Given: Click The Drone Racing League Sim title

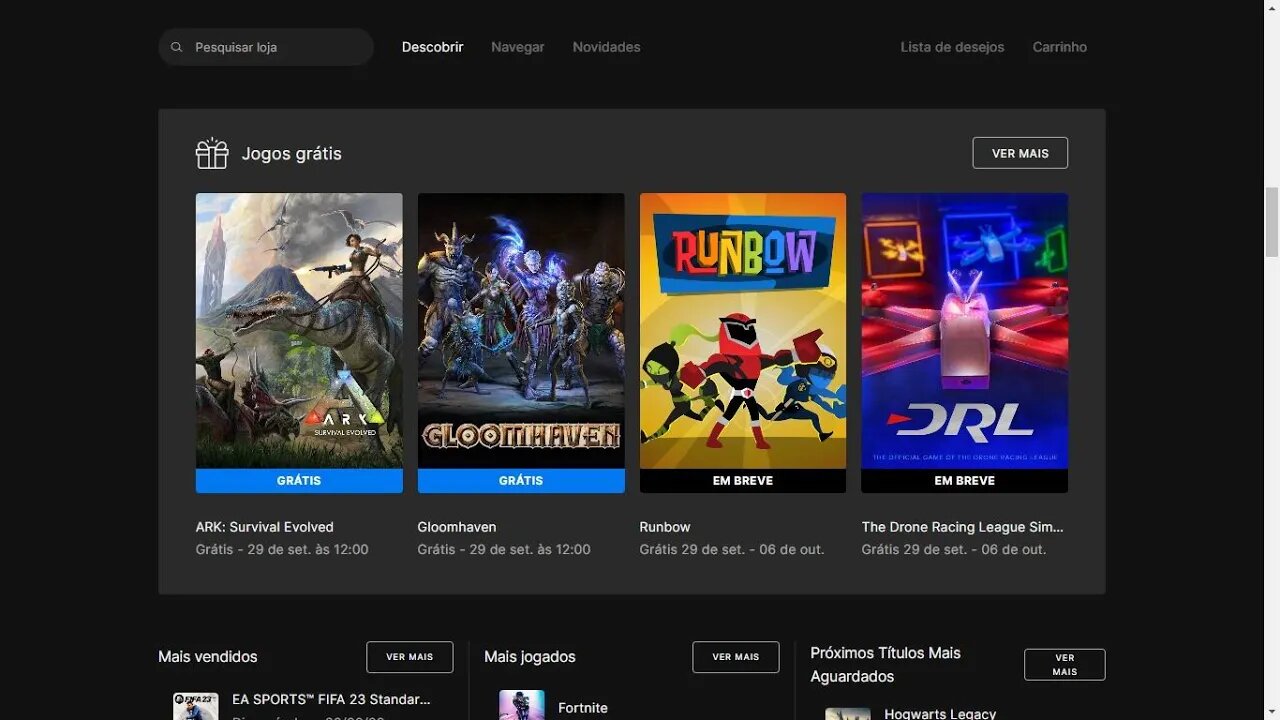Looking at the screenshot, I should pyautogui.click(x=962, y=527).
